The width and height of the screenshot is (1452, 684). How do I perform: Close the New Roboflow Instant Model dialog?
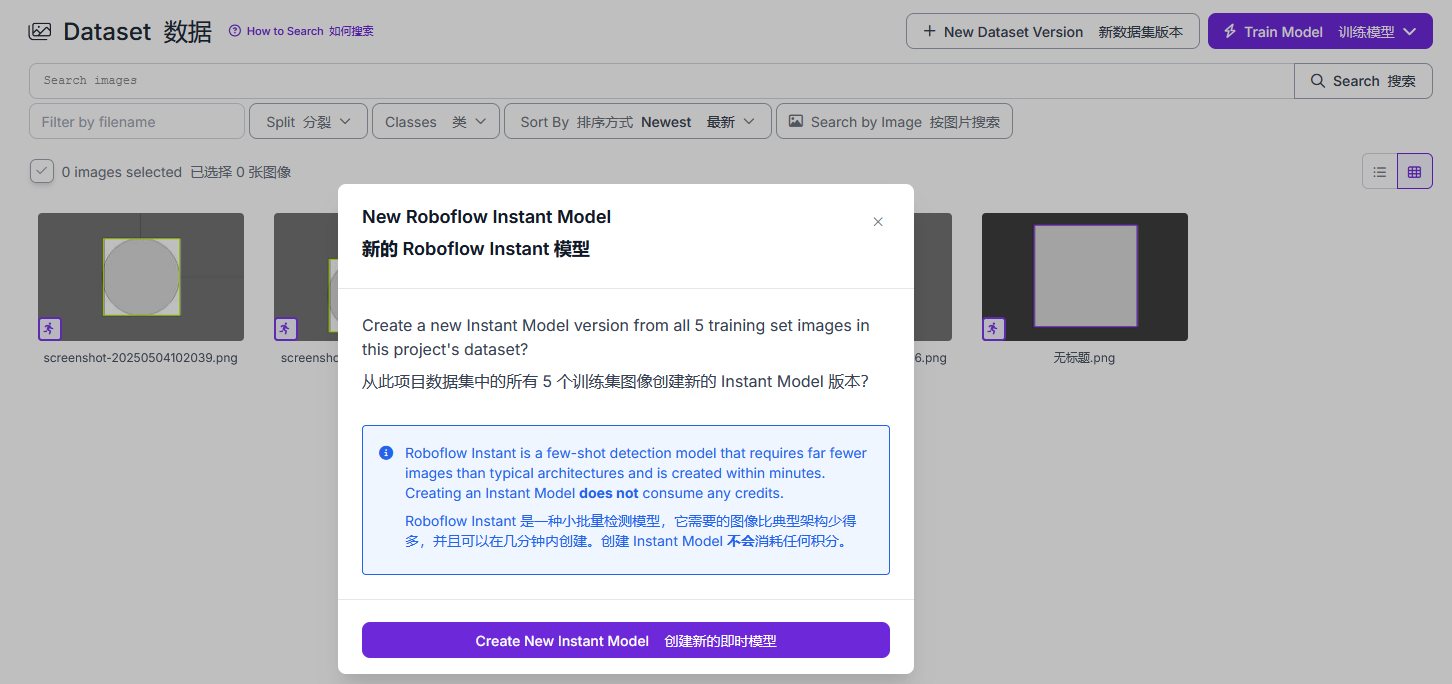(x=878, y=222)
